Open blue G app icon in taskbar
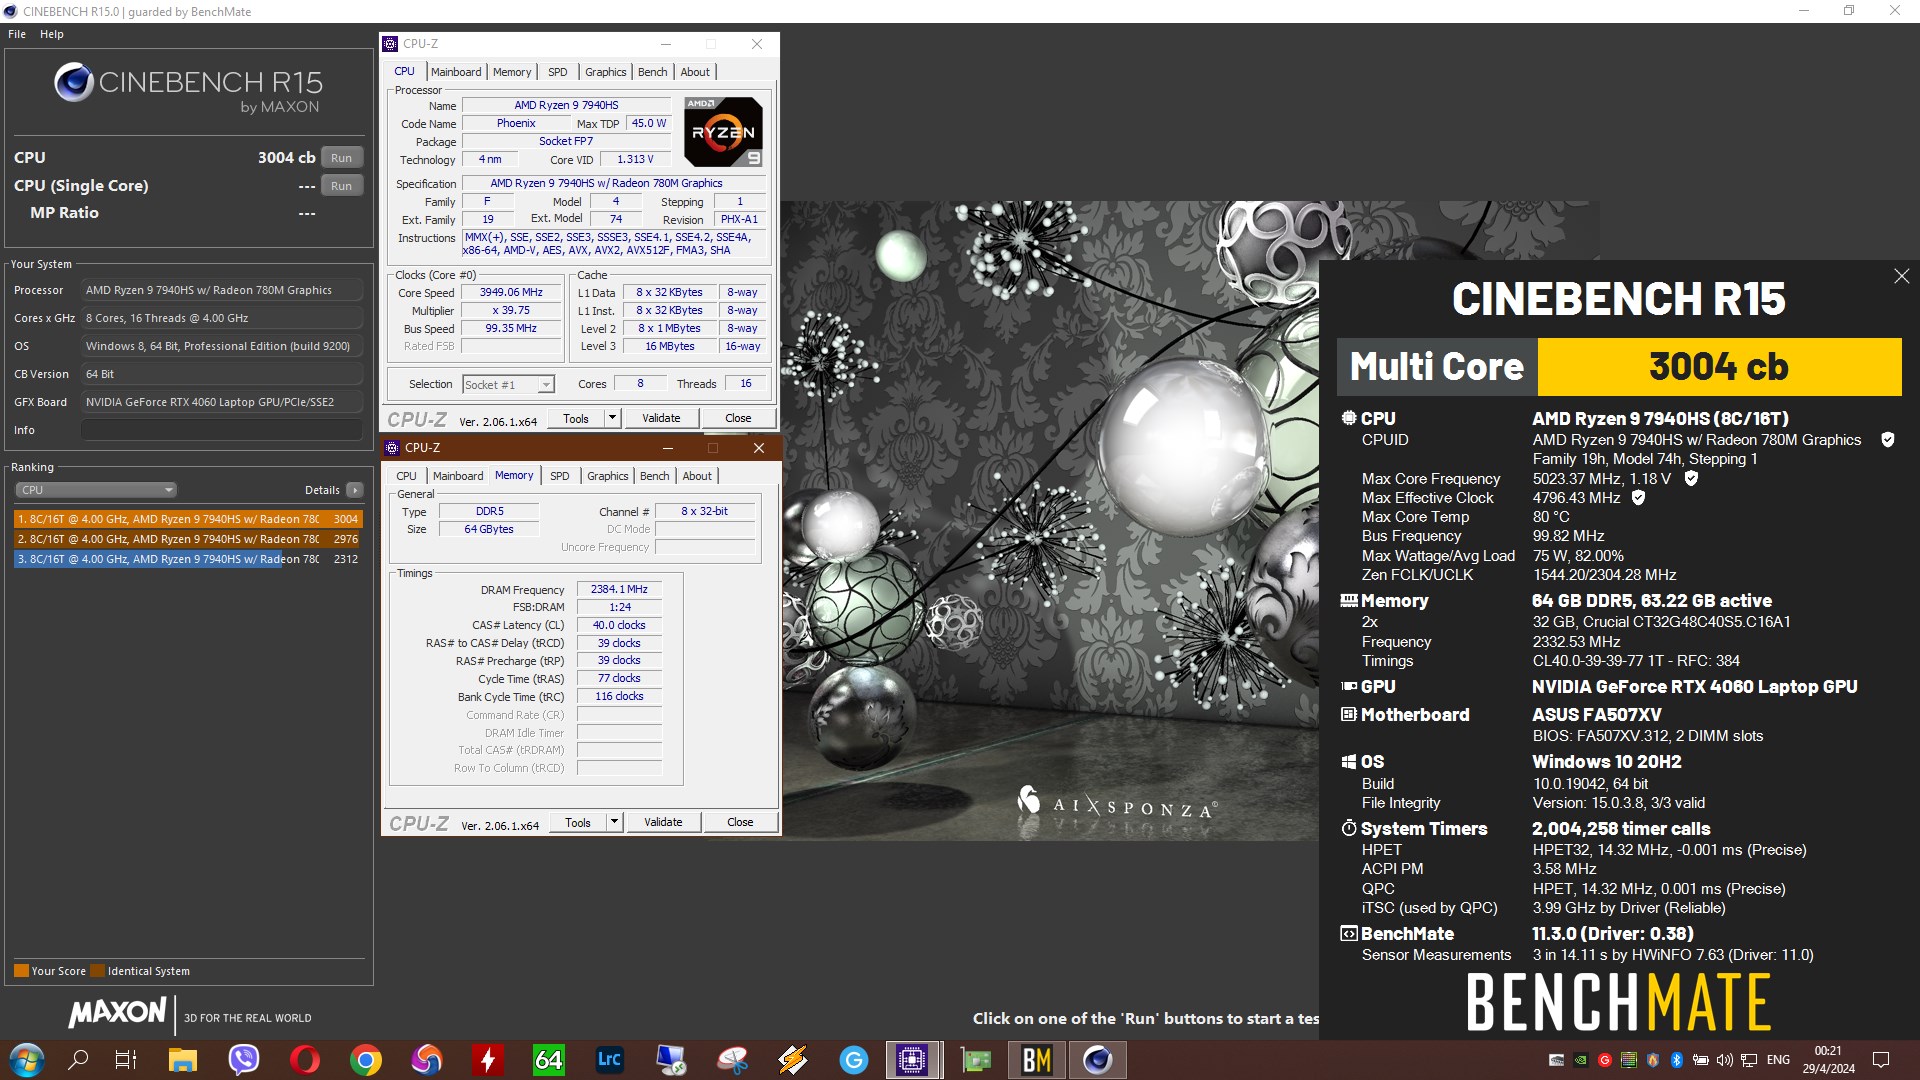Image resolution: width=1920 pixels, height=1080 pixels. point(853,1060)
